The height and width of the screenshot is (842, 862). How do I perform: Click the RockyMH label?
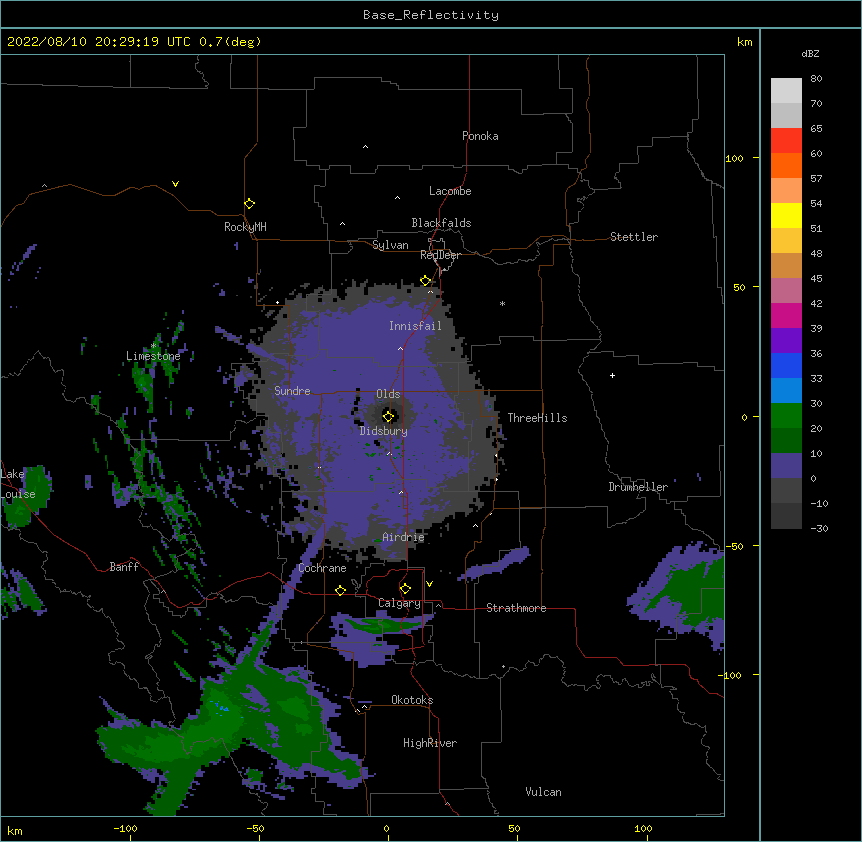click(x=245, y=227)
